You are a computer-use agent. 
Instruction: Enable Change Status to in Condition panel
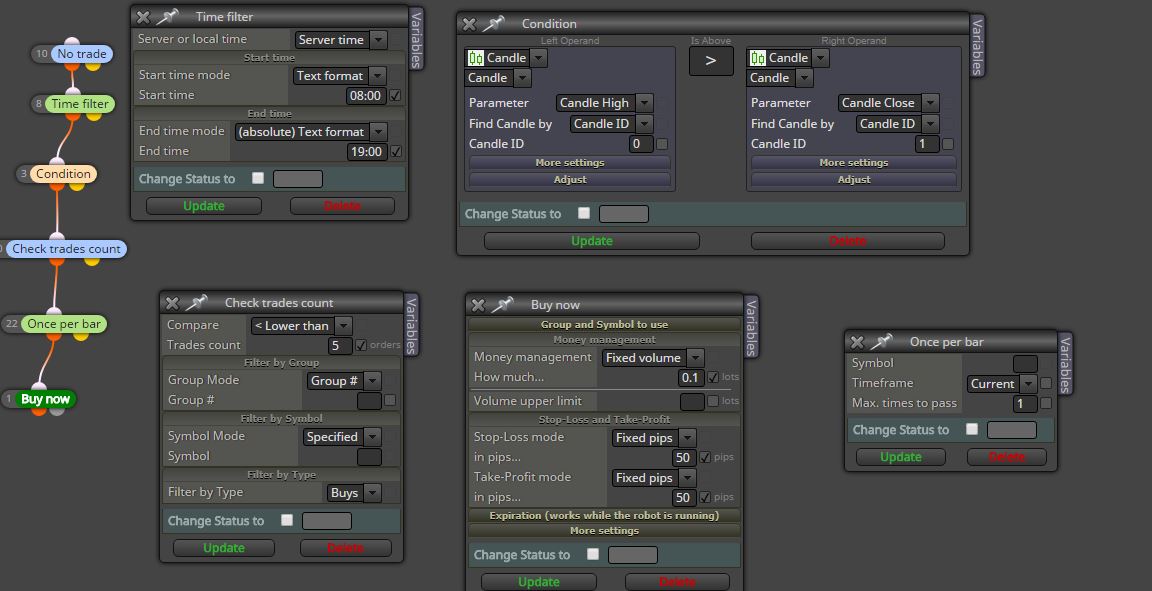[584, 213]
